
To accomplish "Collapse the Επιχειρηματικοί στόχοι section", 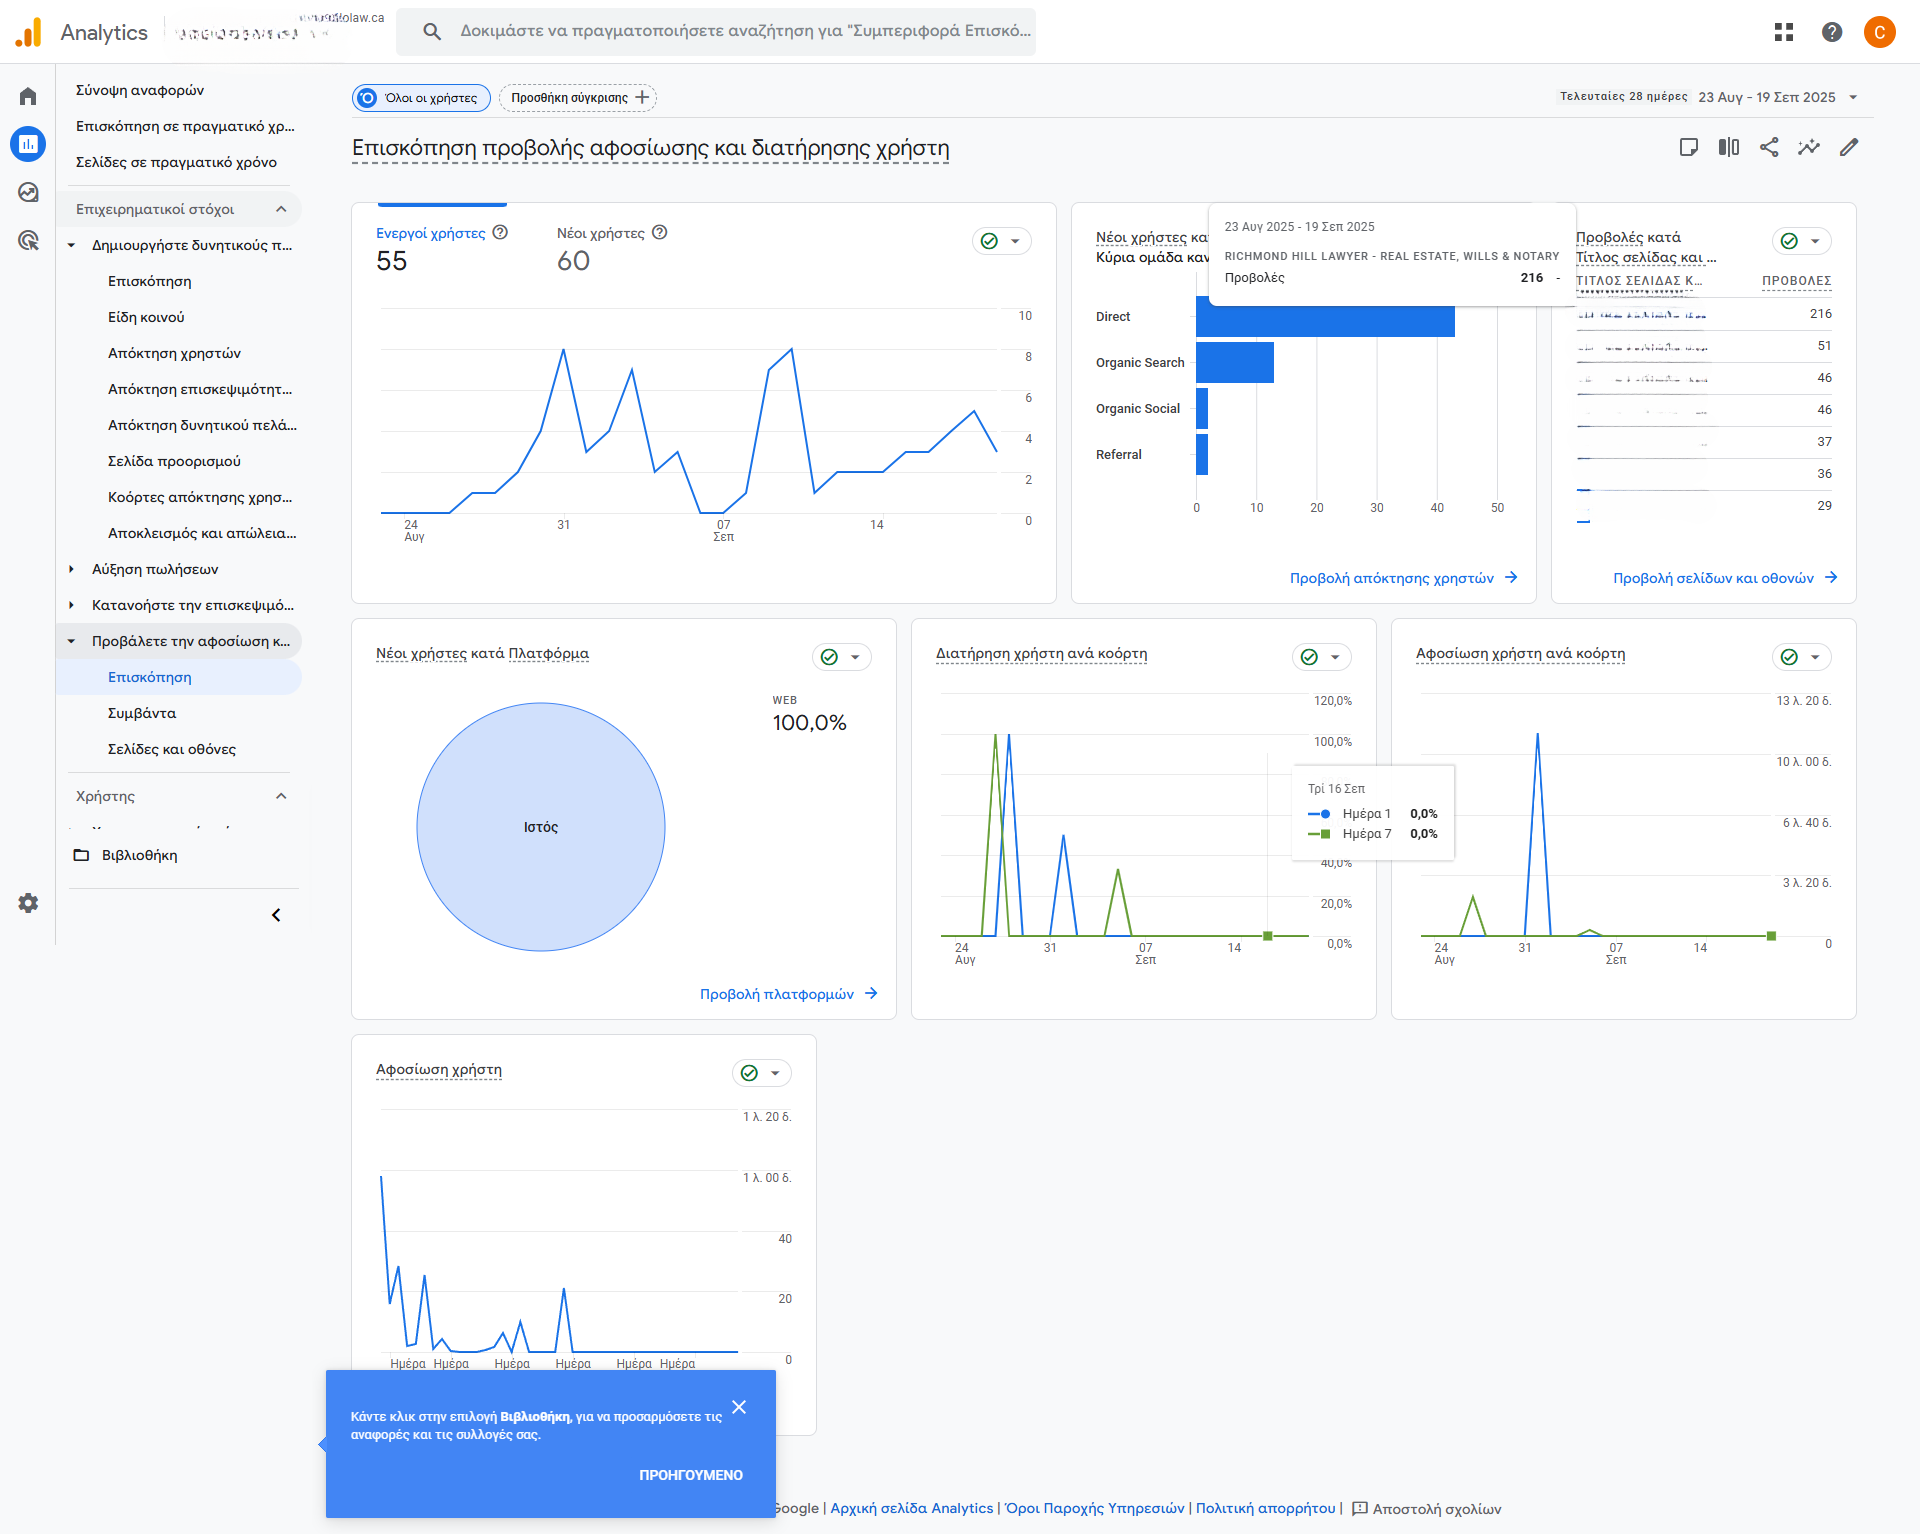I will pyautogui.click(x=281, y=208).
